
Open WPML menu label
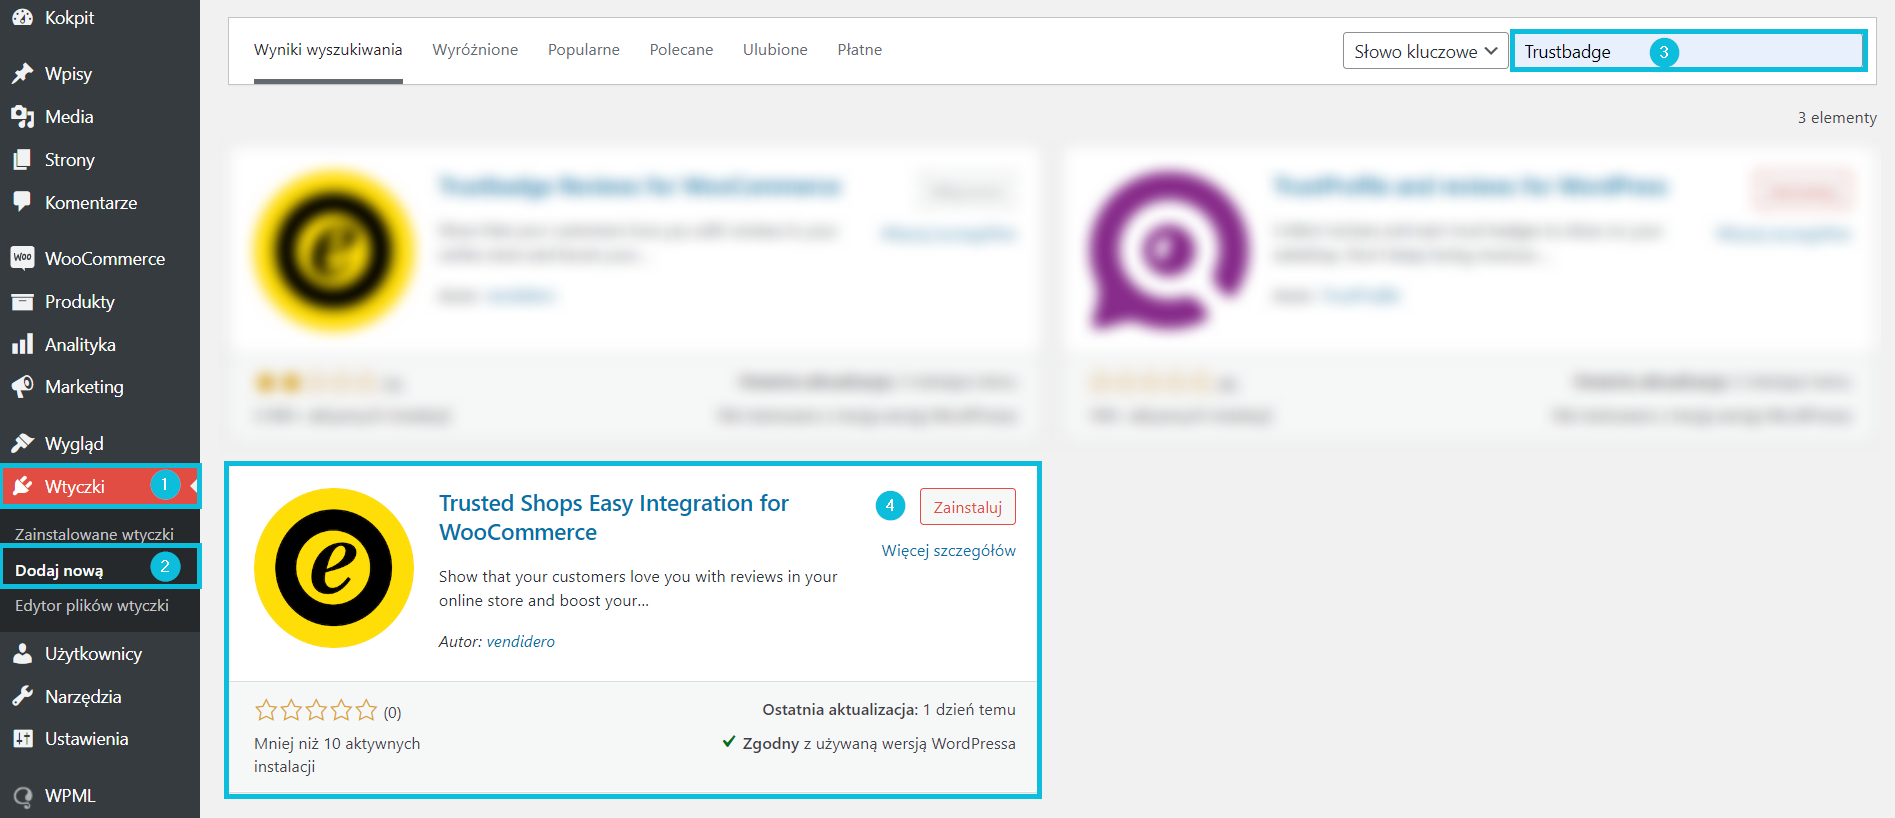point(70,796)
